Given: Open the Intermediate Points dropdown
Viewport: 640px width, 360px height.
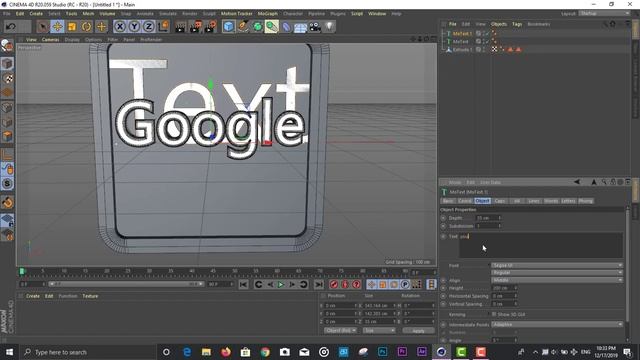Looking at the screenshot, I should (557, 324).
